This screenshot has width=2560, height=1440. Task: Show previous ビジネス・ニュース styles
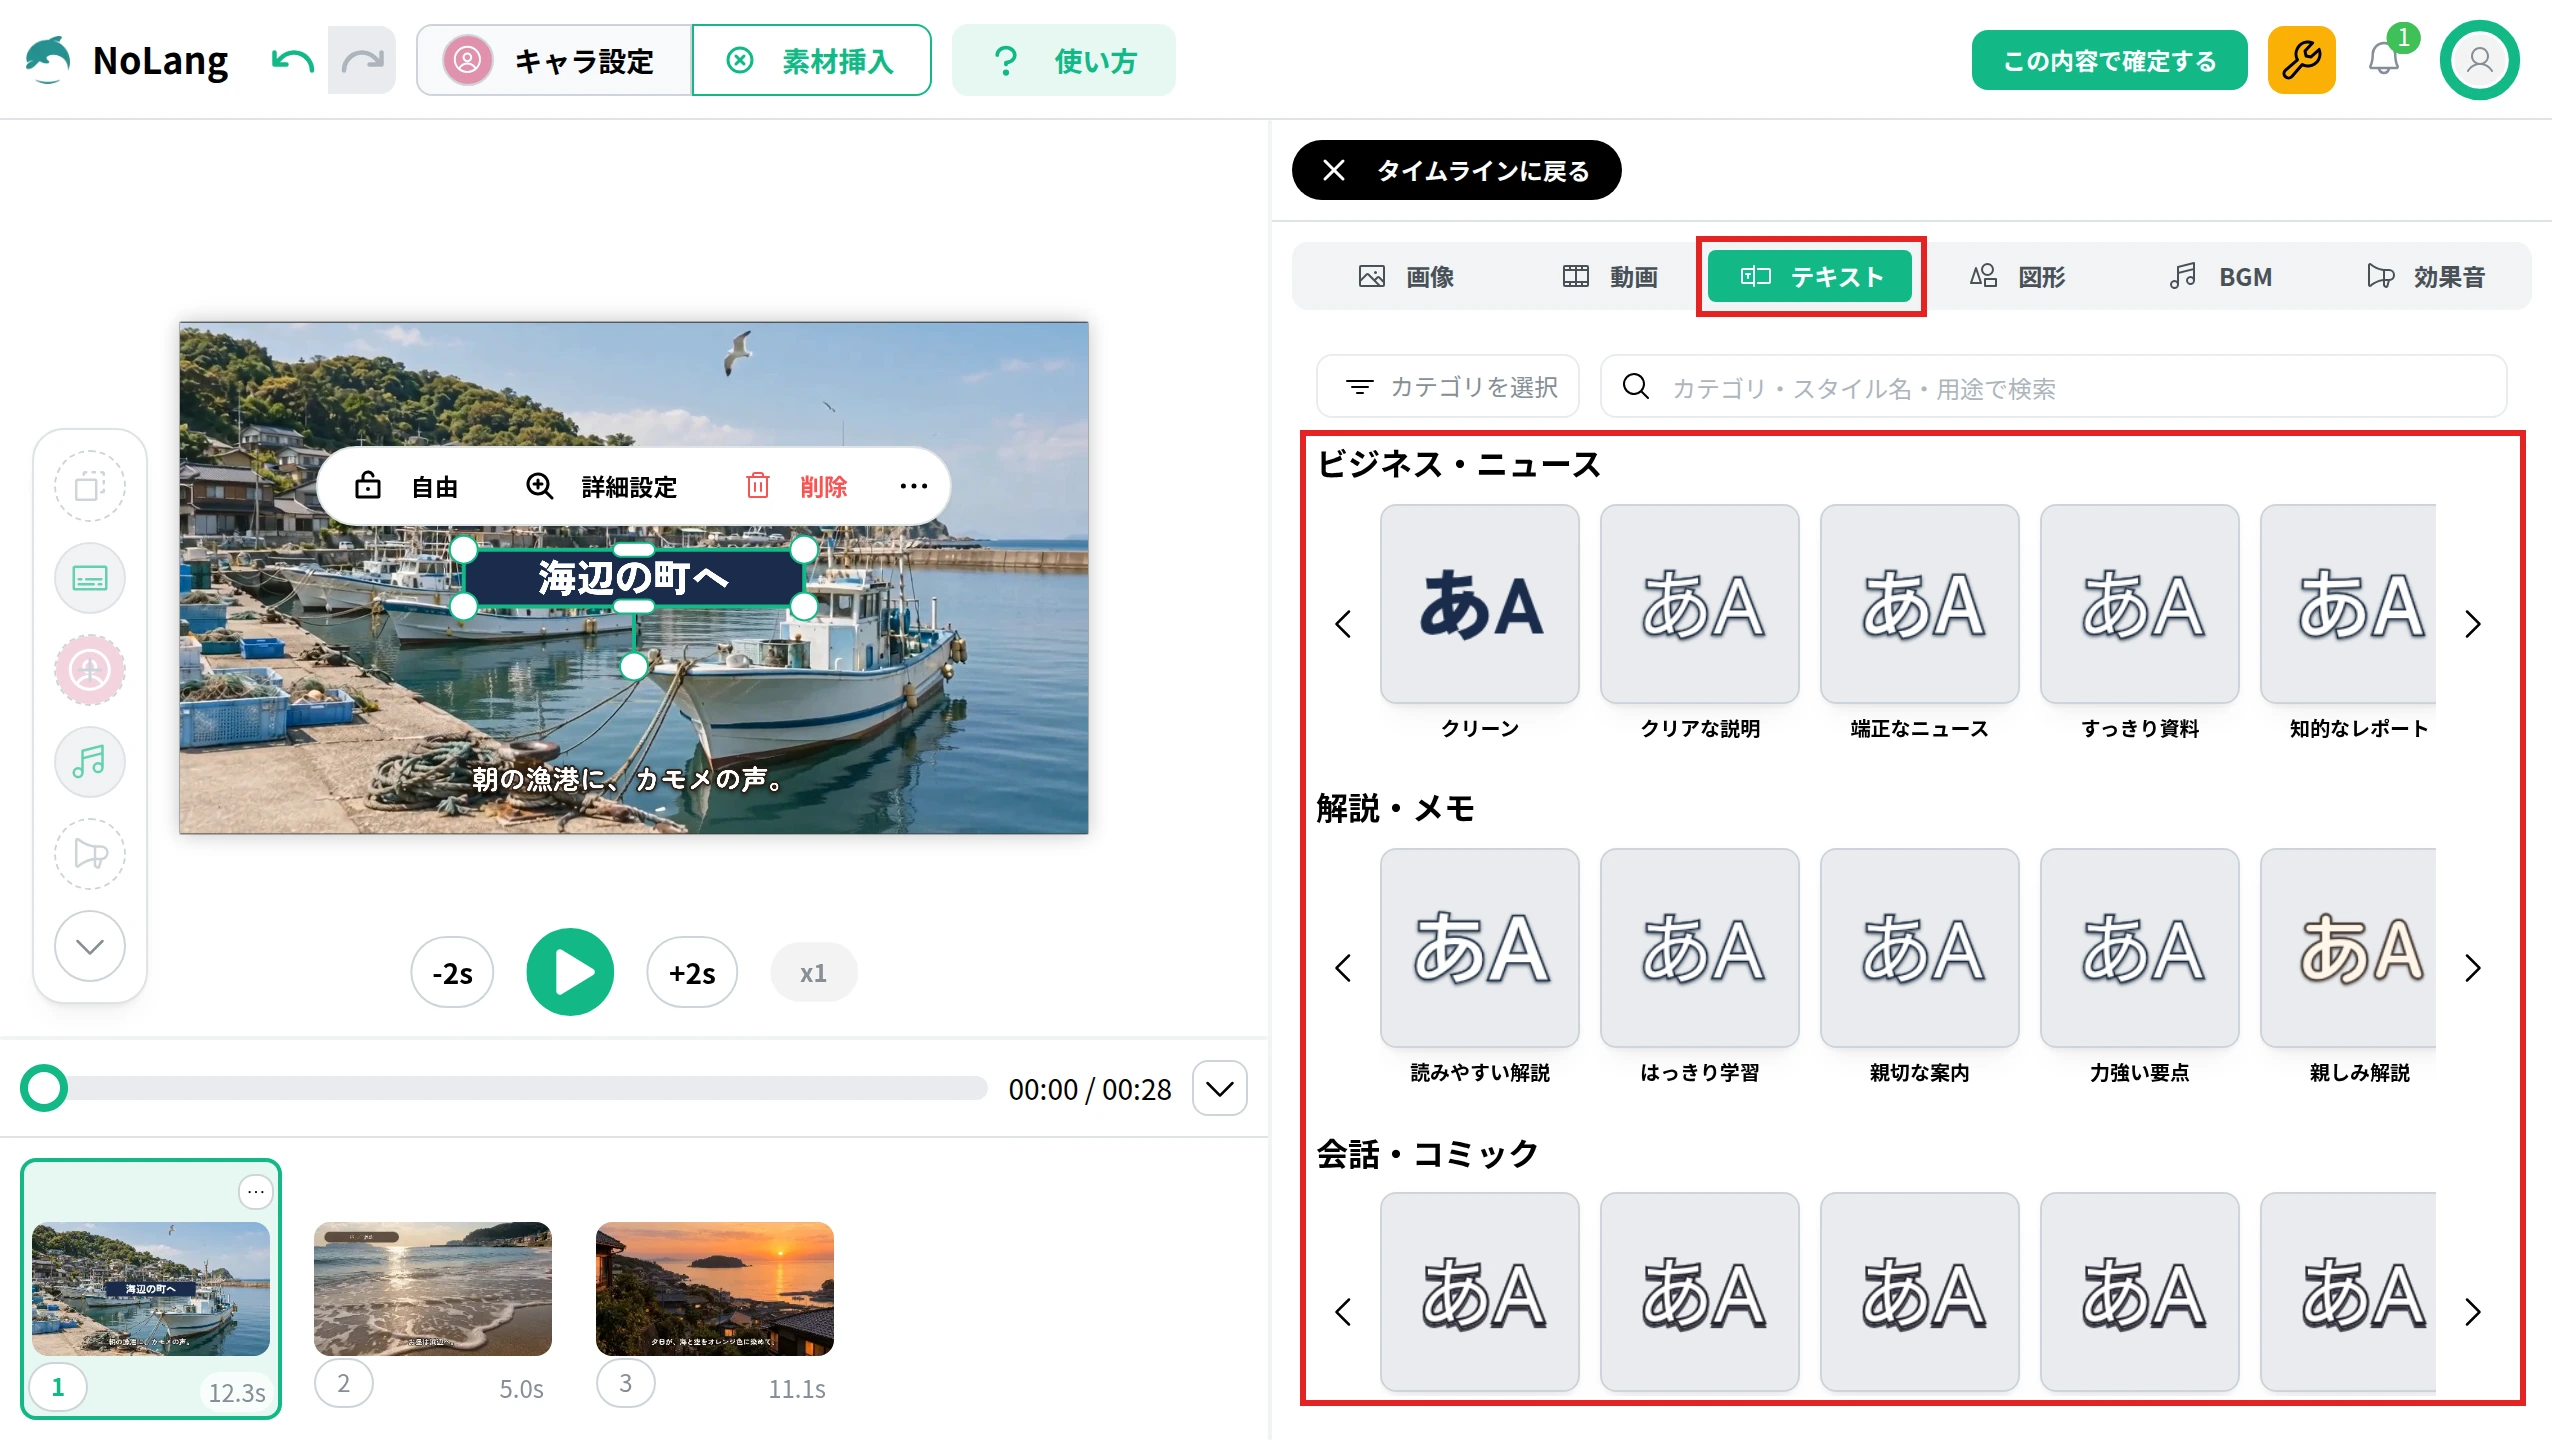pos(1343,624)
